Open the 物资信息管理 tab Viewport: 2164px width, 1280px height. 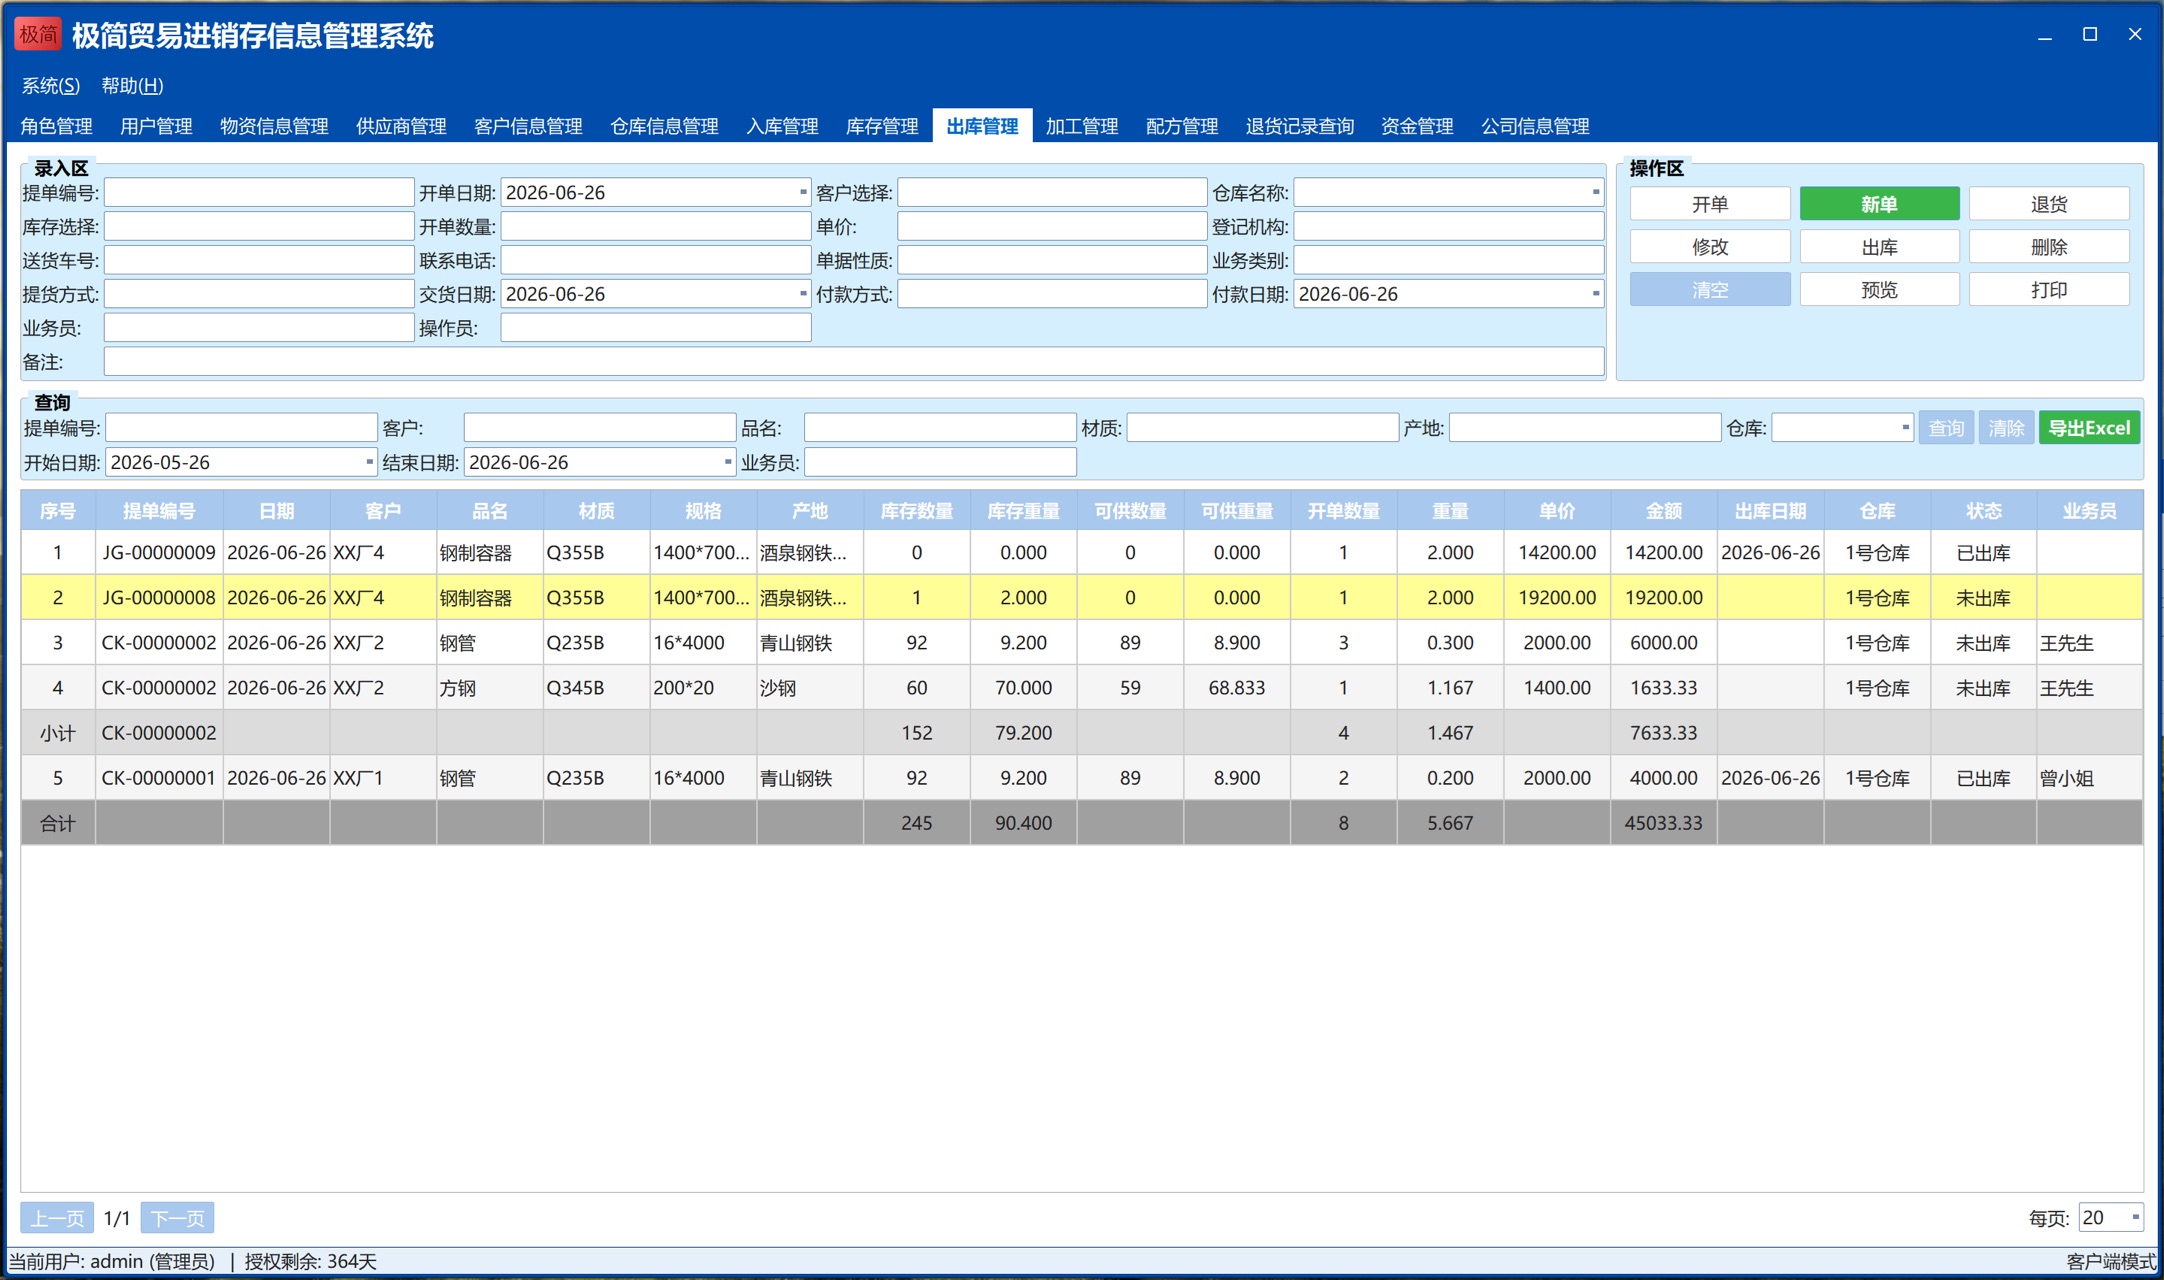tap(274, 126)
